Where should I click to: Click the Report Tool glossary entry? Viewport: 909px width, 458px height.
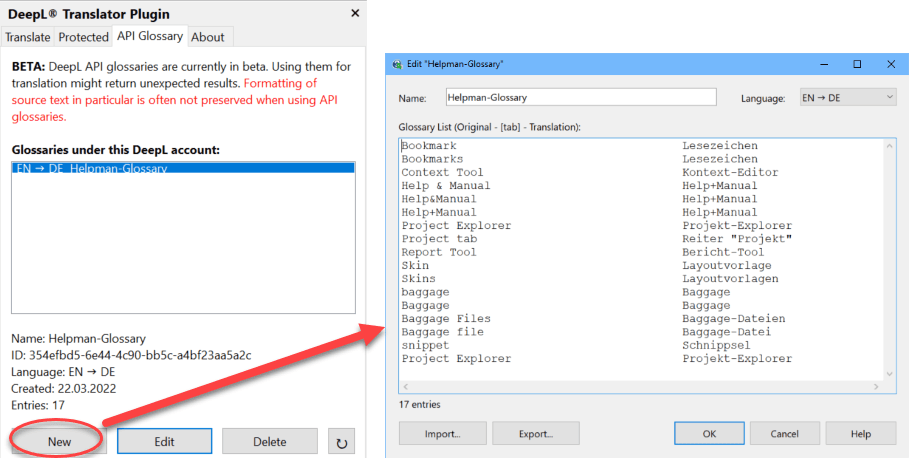439,252
